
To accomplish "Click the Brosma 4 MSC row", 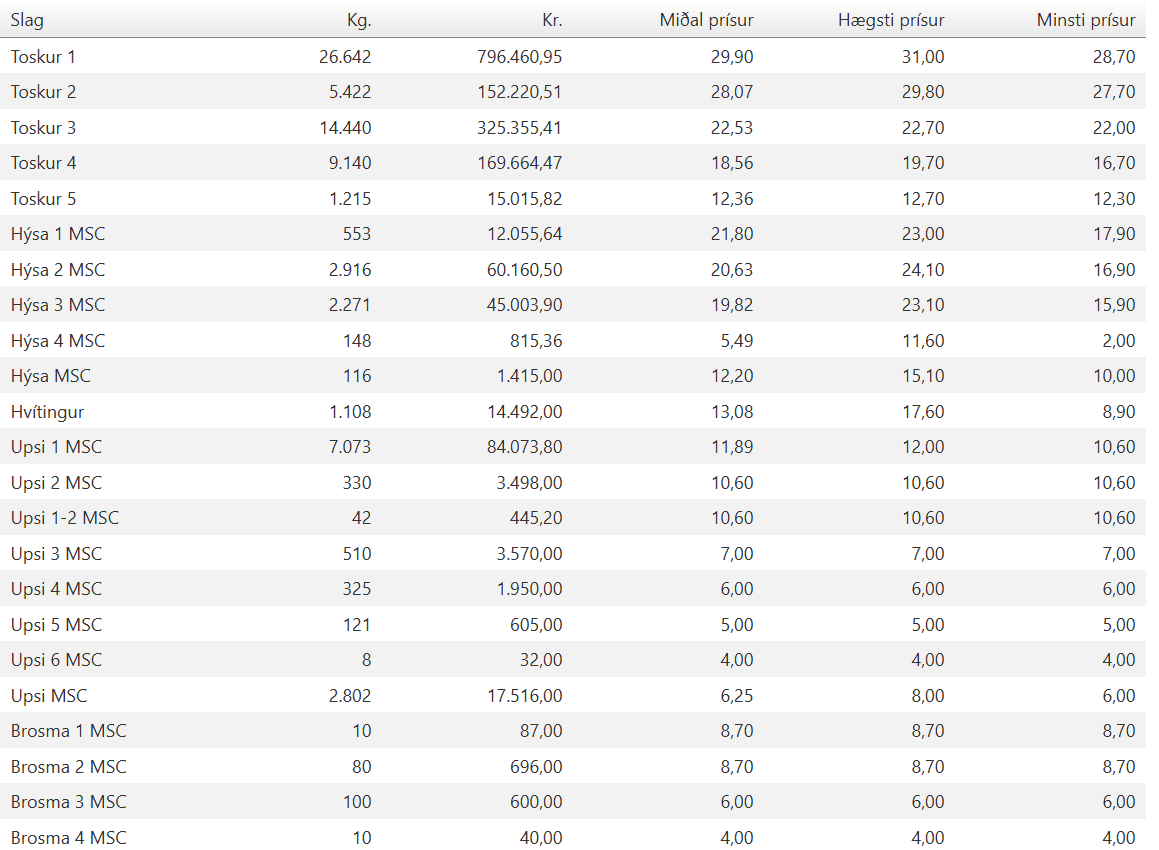I will pos(573,837).
